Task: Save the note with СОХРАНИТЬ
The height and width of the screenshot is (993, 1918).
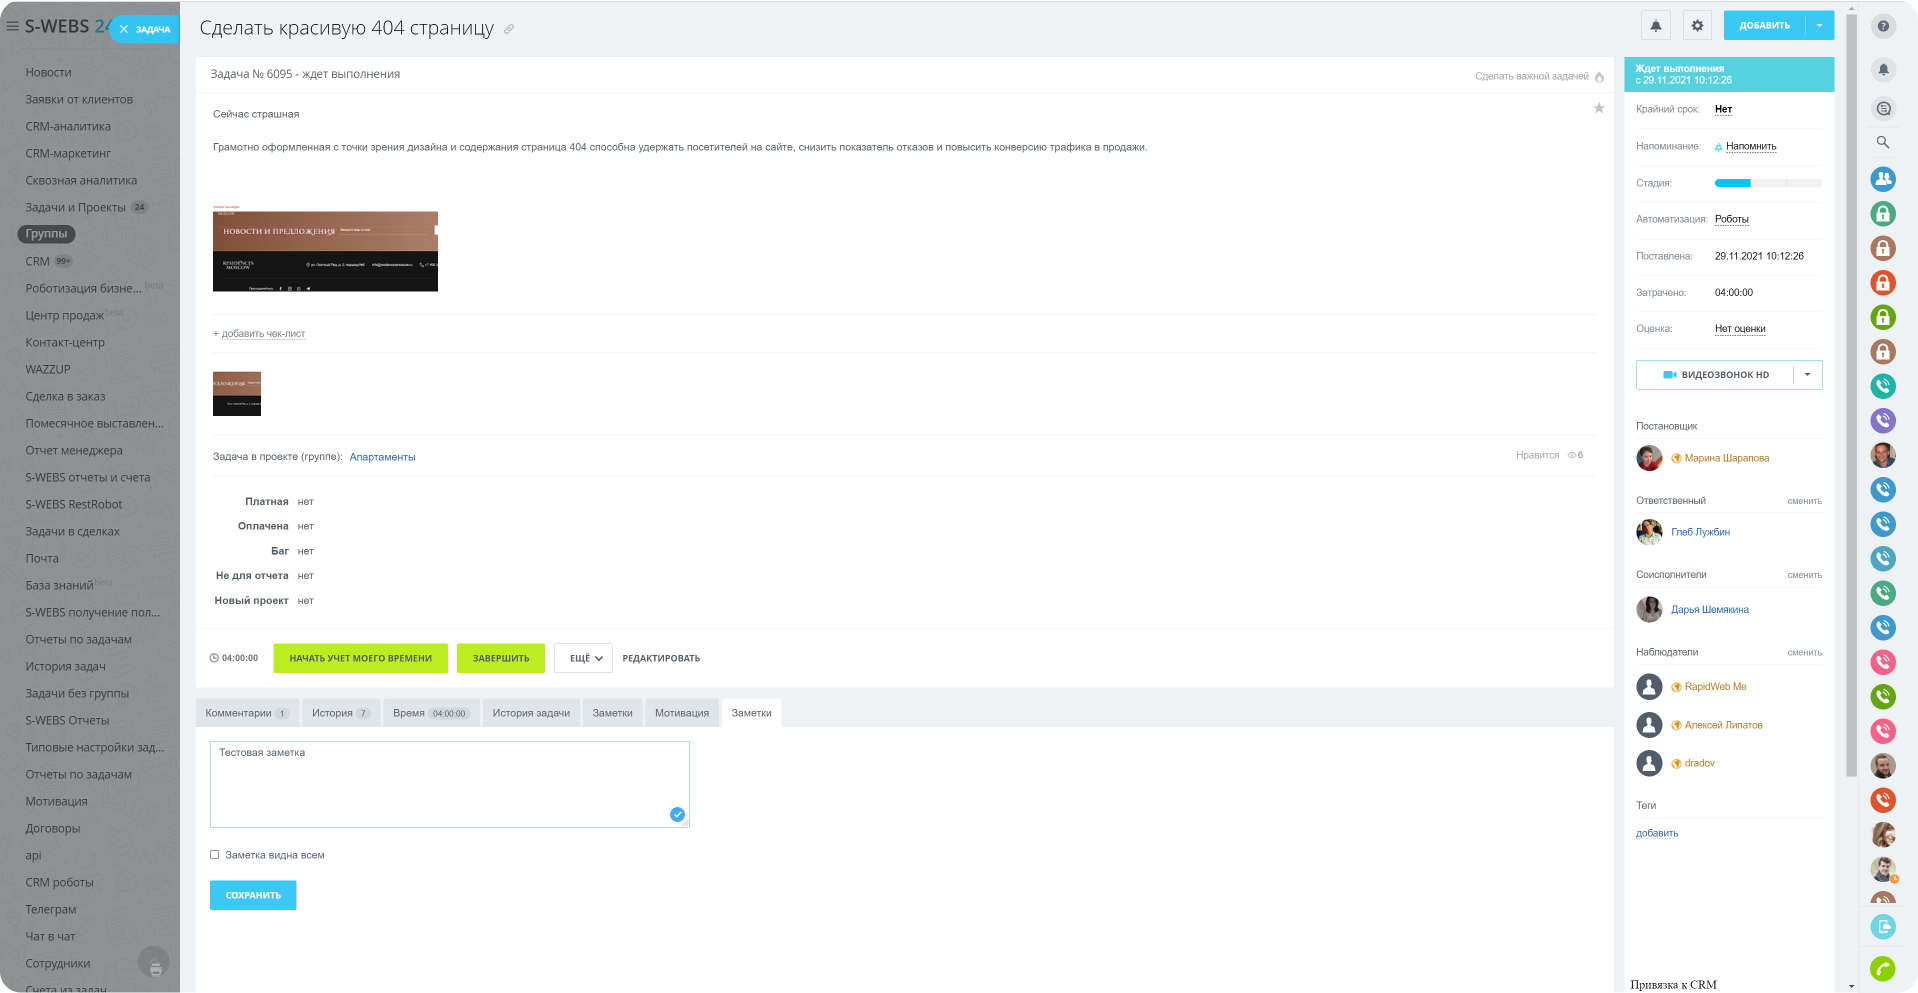Action: (253, 895)
